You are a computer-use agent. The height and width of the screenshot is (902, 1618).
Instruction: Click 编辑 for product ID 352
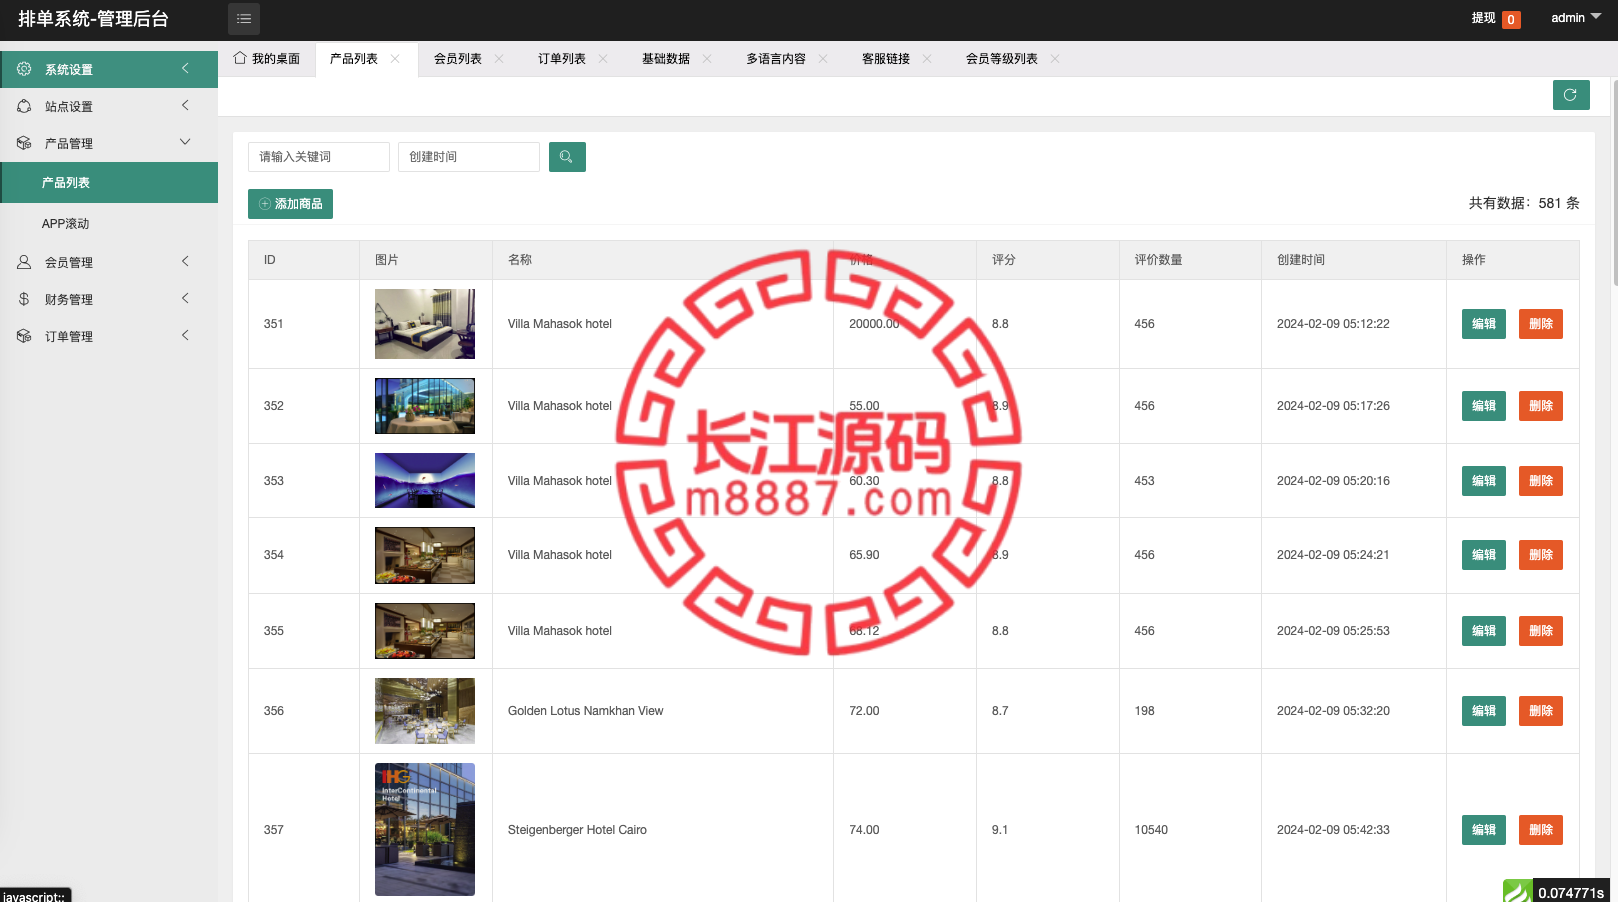coord(1484,406)
